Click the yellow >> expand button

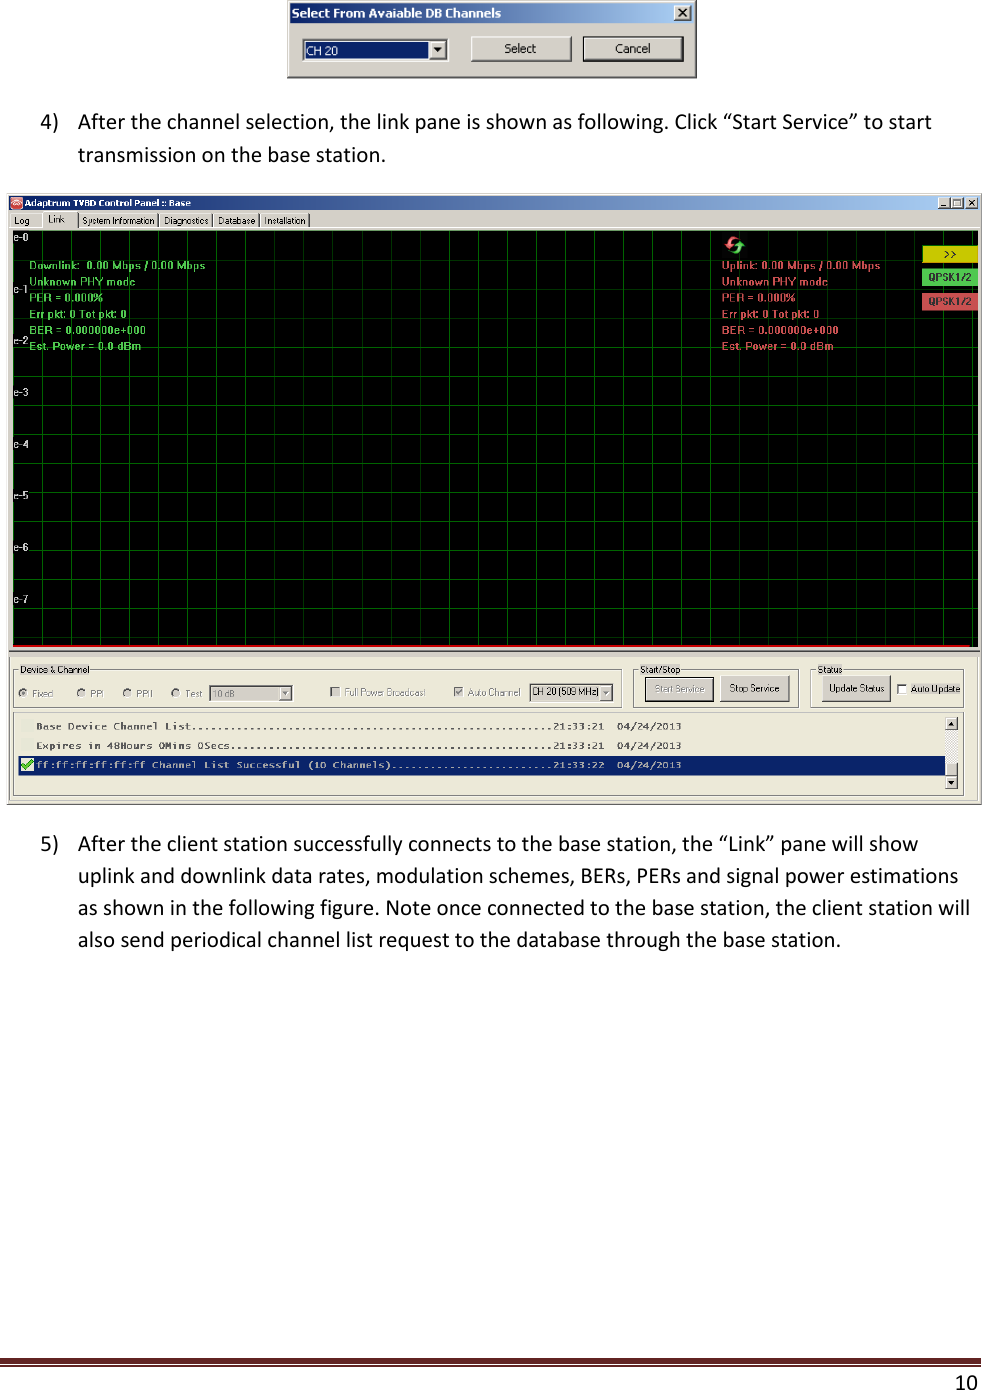point(950,254)
